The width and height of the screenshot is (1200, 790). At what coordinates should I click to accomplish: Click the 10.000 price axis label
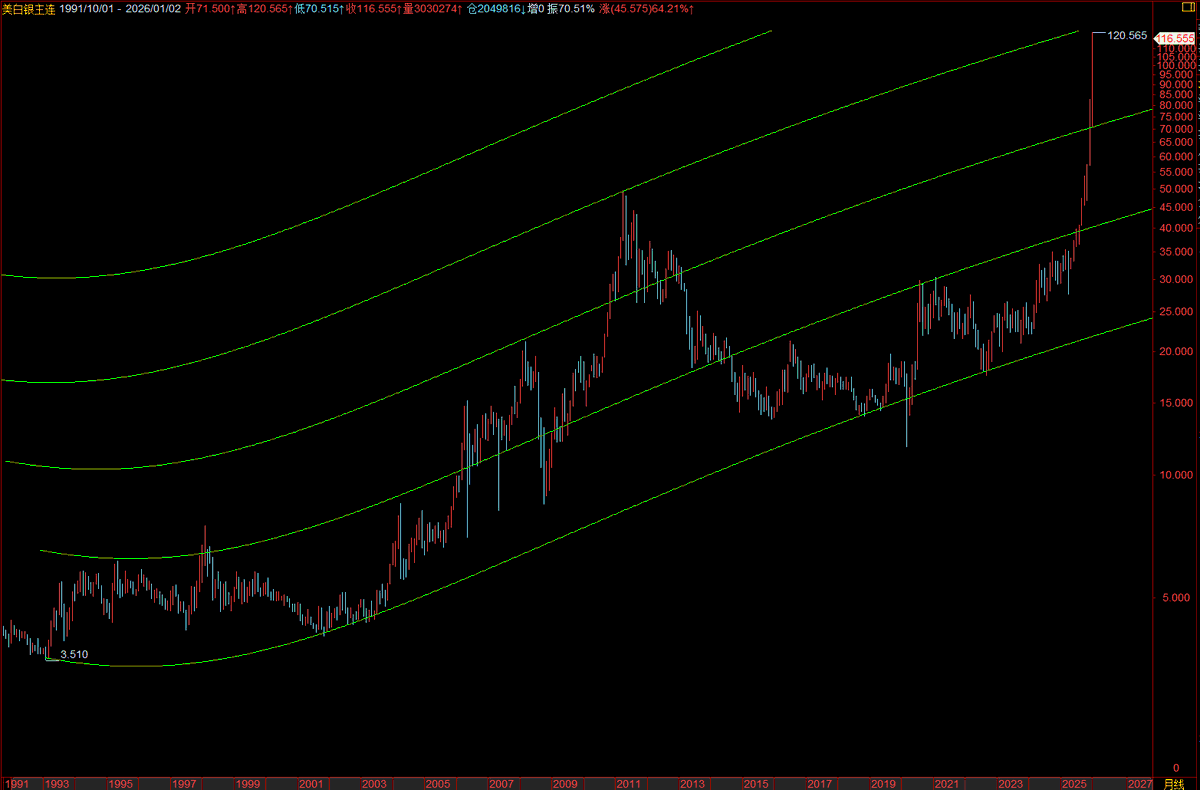tap(1177, 474)
